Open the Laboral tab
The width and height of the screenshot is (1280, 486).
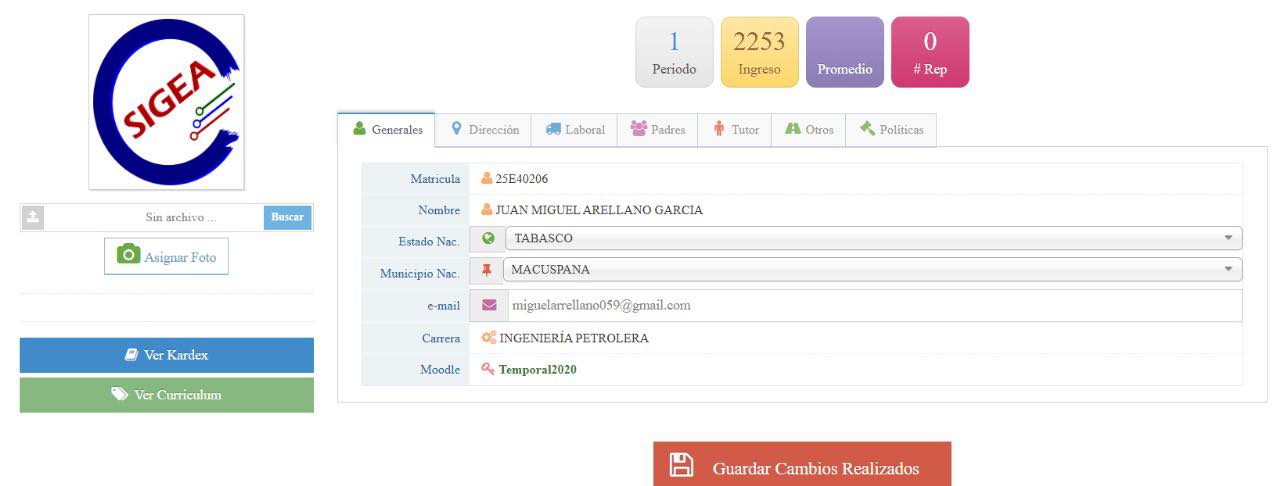pos(575,130)
